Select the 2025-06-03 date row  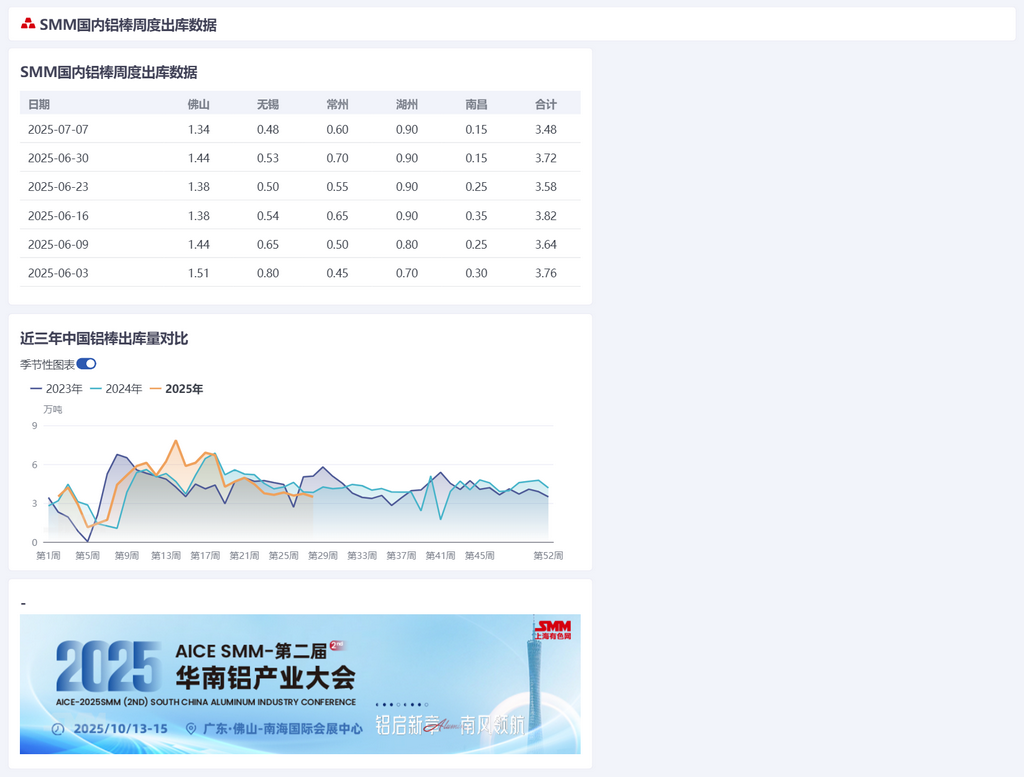[x=300, y=273]
